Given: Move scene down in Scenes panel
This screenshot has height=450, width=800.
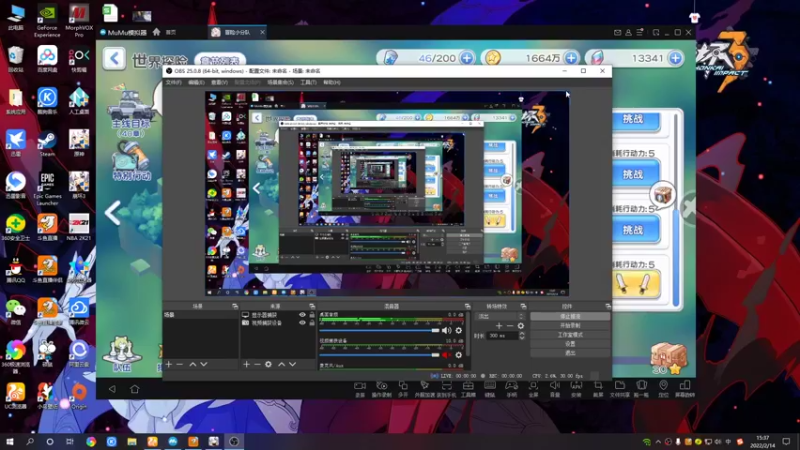Looking at the screenshot, I should click(204, 364).
